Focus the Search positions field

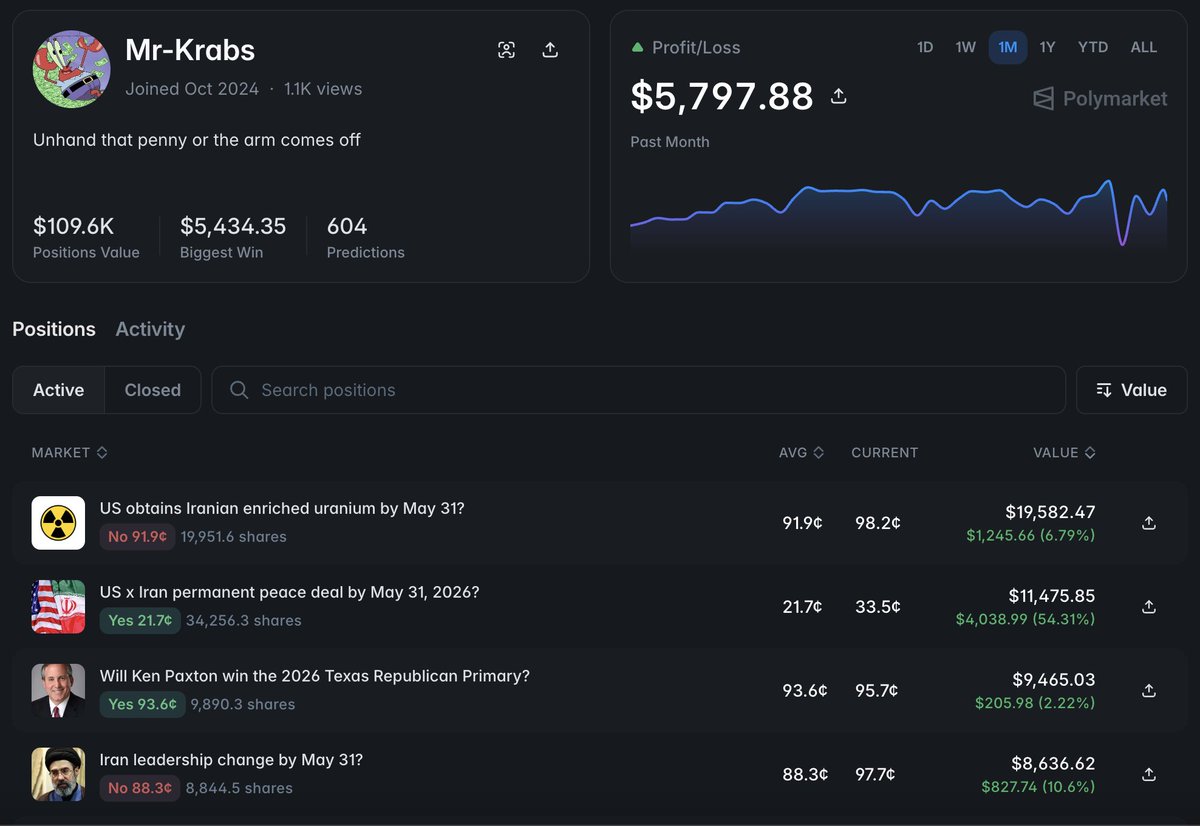pos(638,390)
